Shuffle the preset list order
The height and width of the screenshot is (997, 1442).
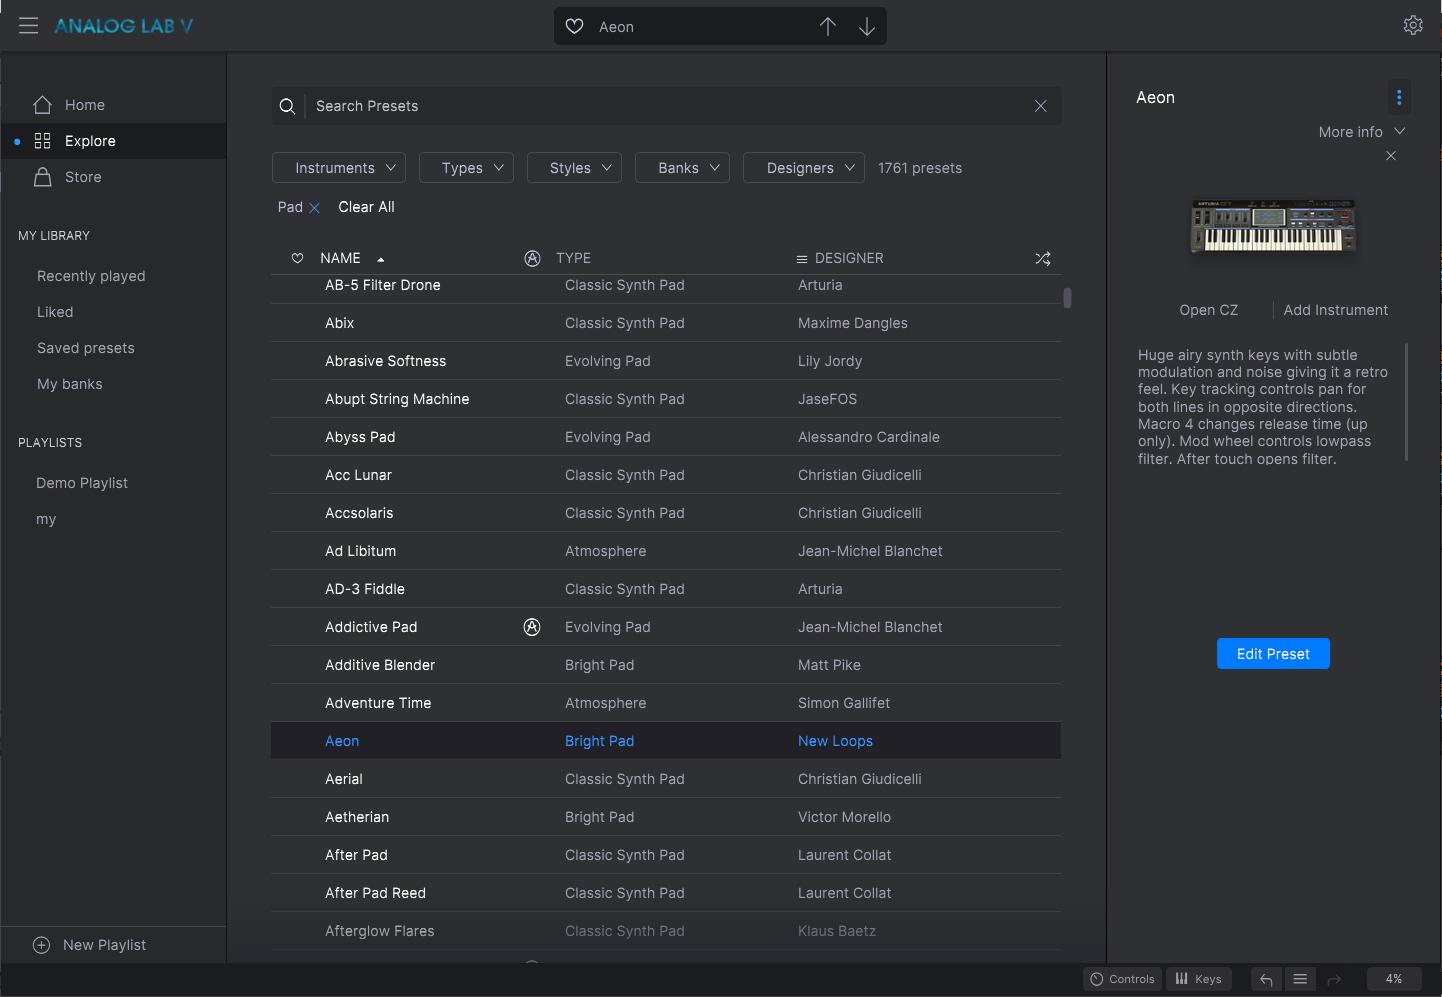(x=1043, y=258)
